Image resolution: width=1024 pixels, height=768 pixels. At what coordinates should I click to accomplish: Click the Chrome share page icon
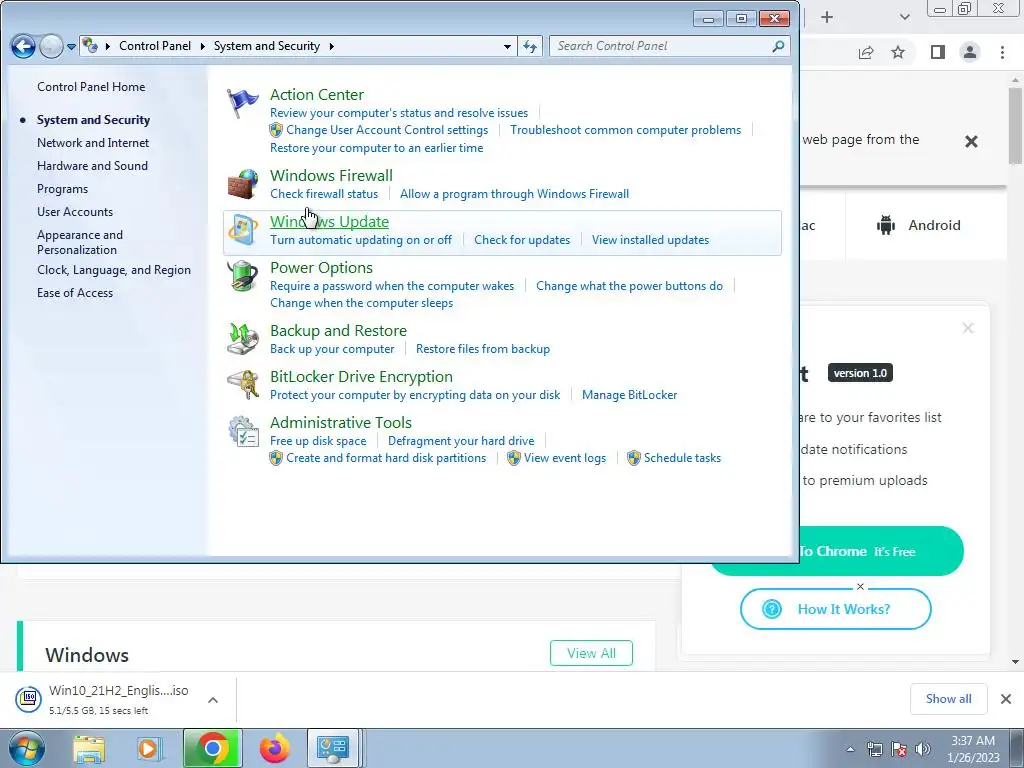tap(866, 52)
